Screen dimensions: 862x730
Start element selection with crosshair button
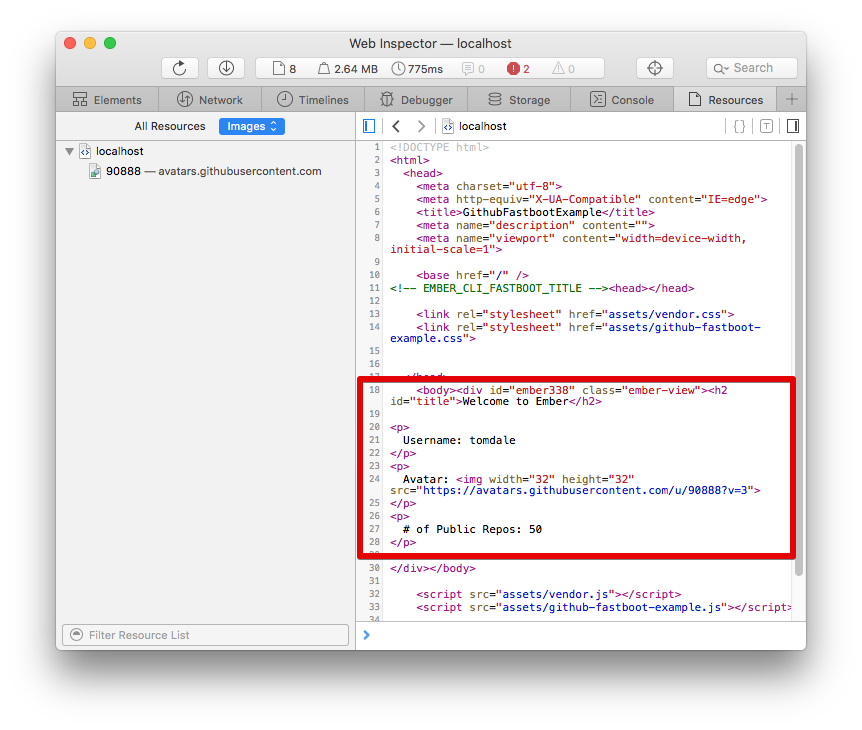(655, 68)
